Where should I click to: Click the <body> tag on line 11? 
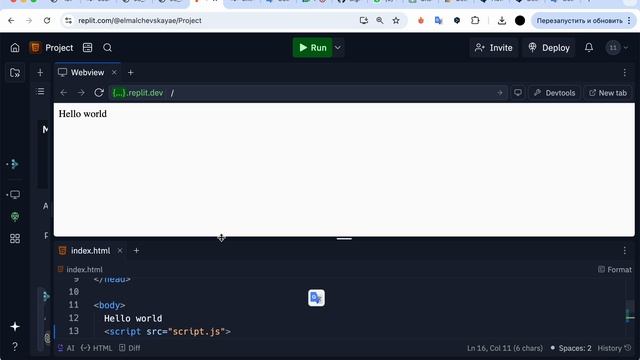109,305
